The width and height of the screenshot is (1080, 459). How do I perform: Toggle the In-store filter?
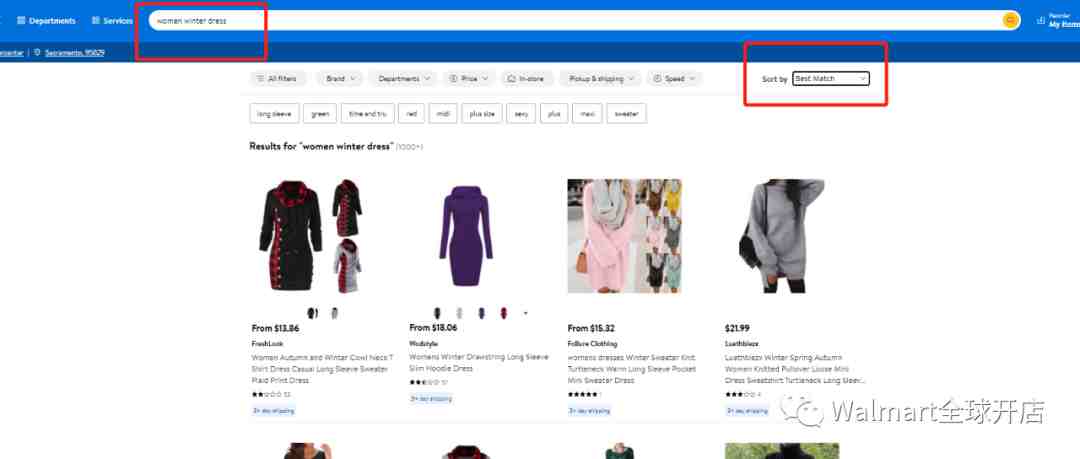(x=526, y=79)
